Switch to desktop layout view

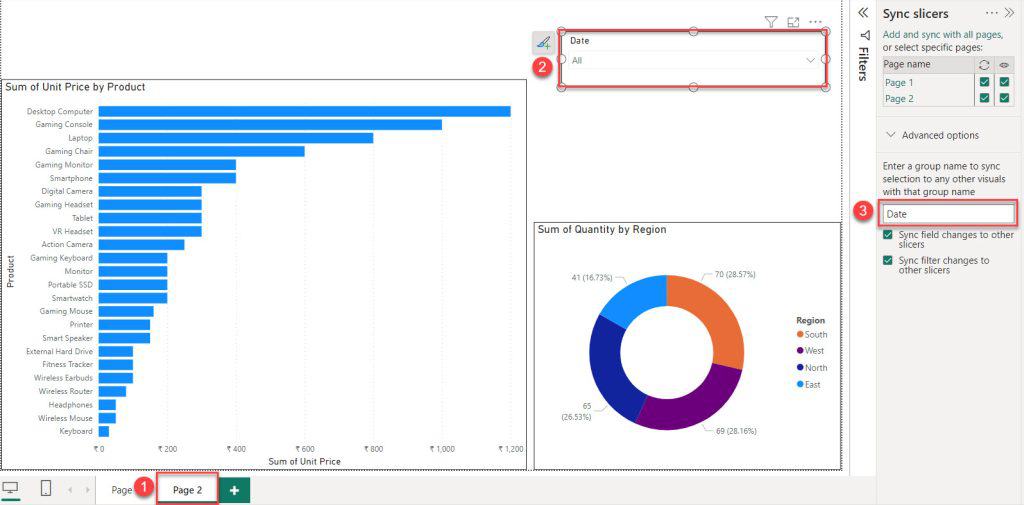coord(11,488)
